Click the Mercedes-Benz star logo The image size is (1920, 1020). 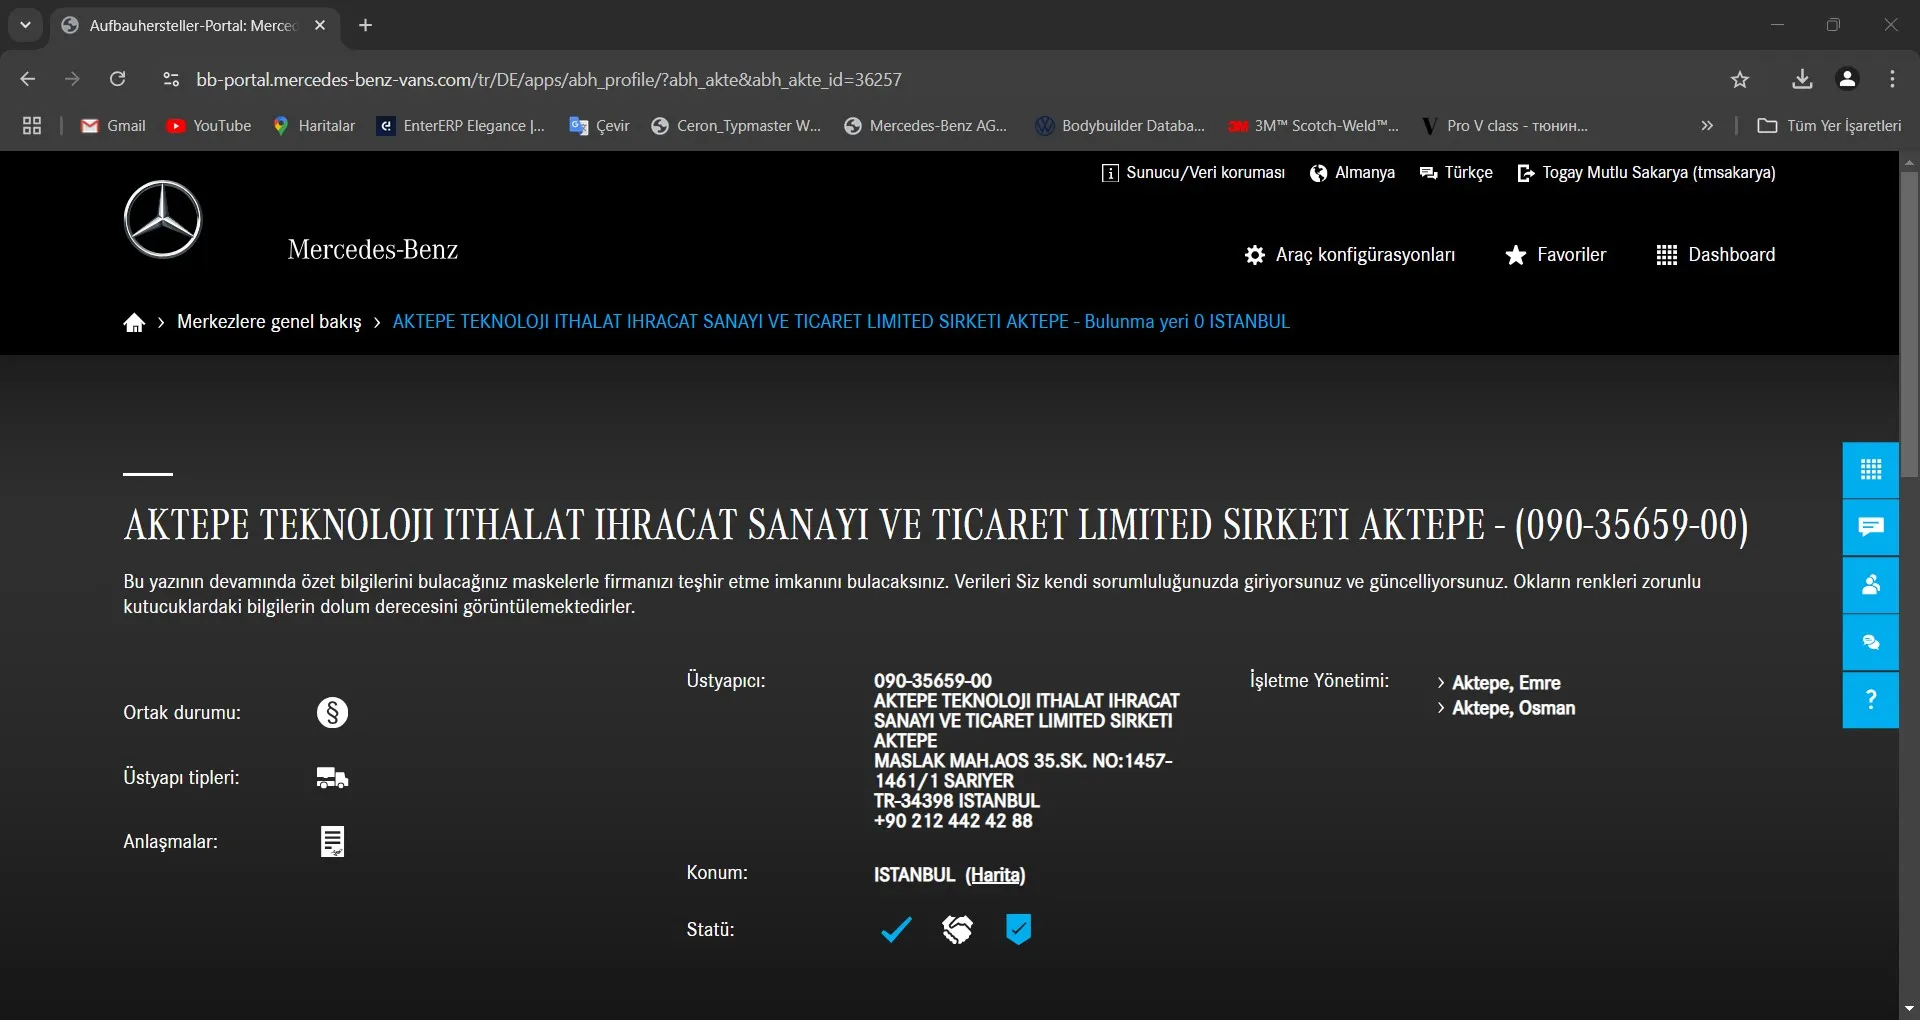(162, 219)
